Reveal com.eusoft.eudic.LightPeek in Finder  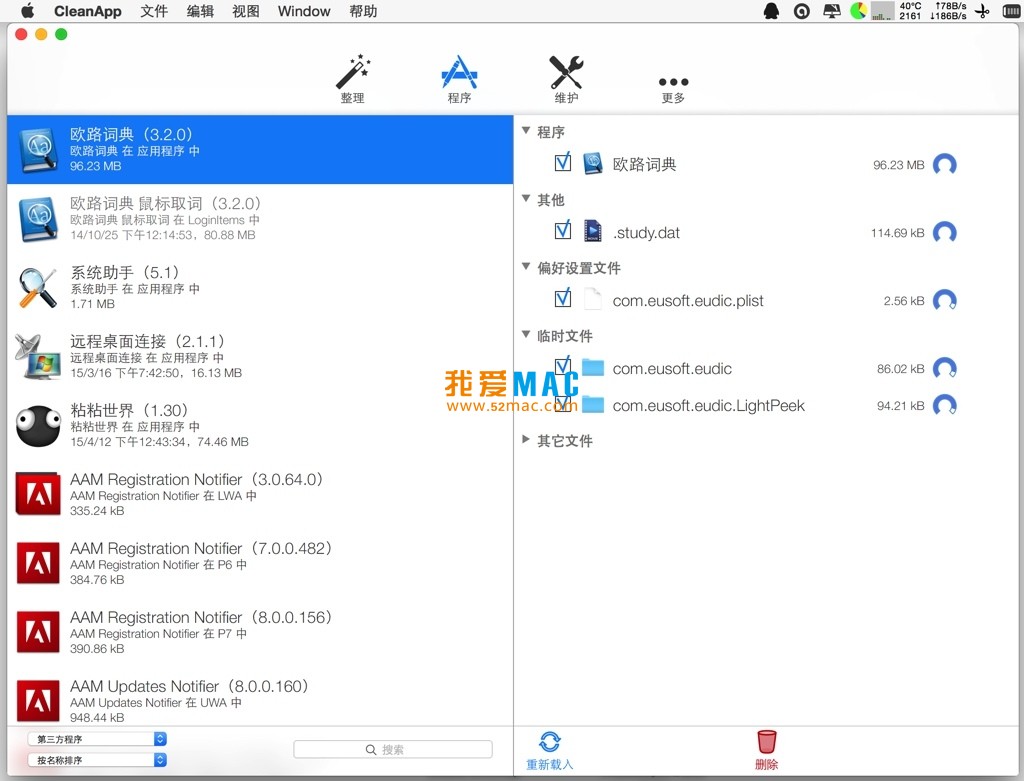tap(945, 406)
